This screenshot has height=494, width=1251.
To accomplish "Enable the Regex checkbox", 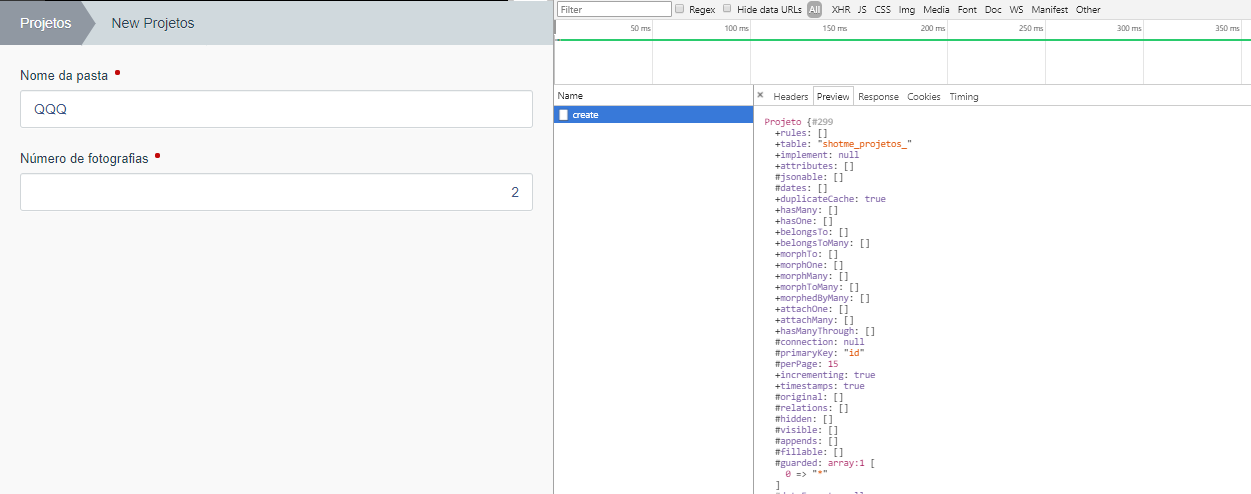I will (x=680, y=9).
